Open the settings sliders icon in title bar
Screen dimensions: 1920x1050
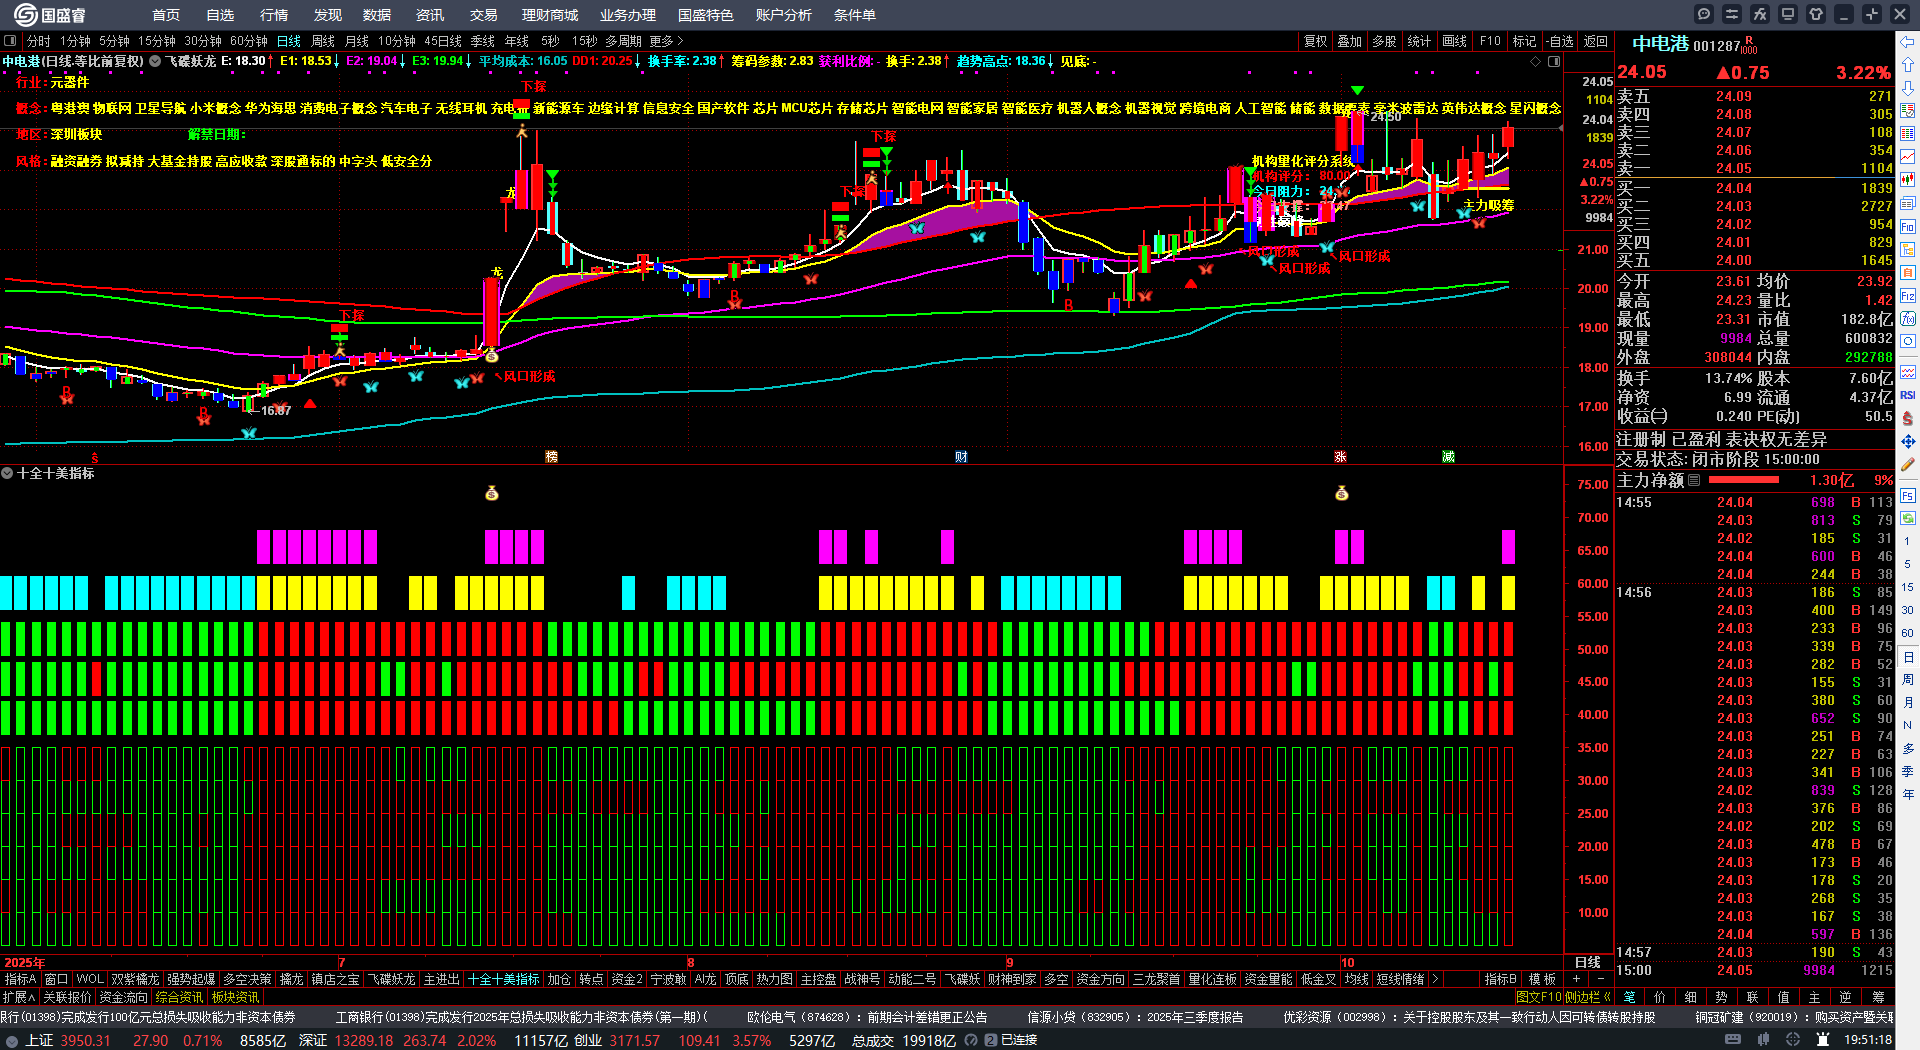pyautogui.click(x=1732, y=14)
